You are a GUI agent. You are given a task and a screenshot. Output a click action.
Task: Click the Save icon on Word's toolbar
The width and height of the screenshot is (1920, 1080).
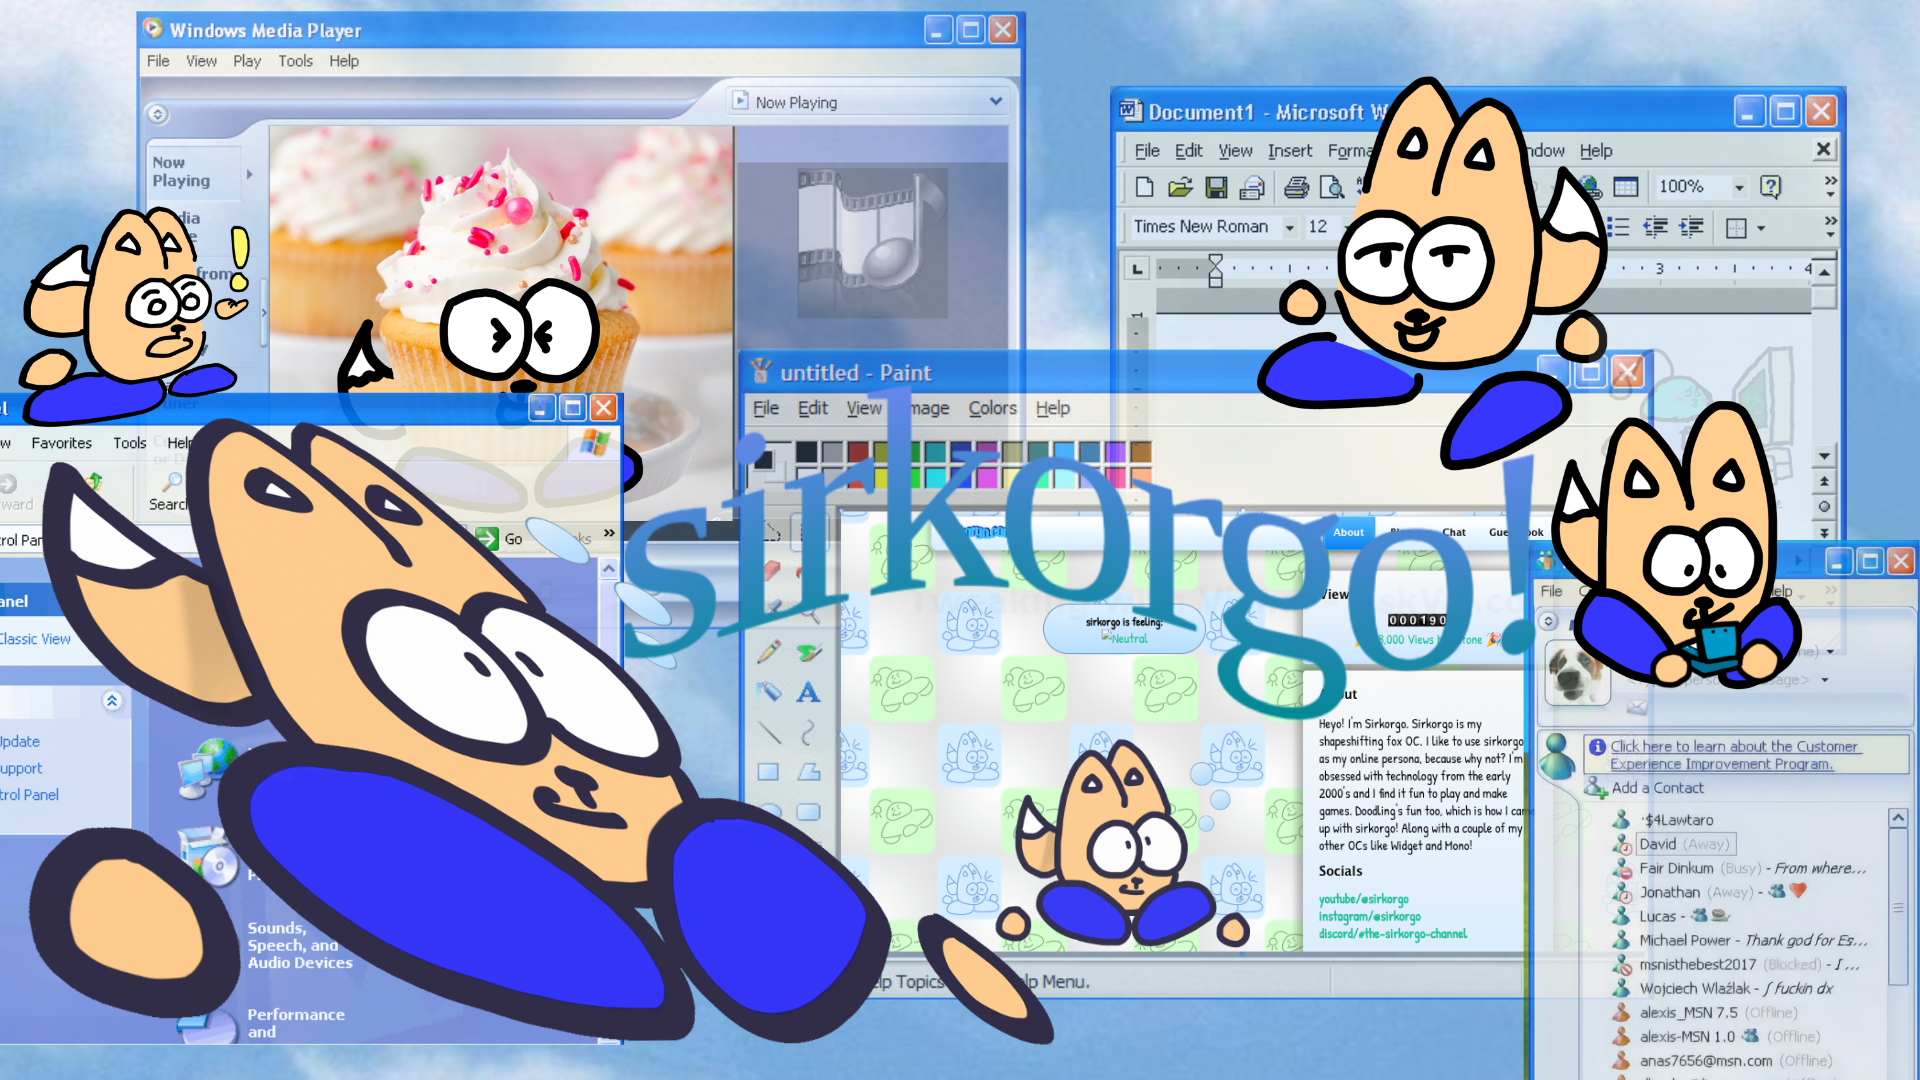[x=1216, y=187]
